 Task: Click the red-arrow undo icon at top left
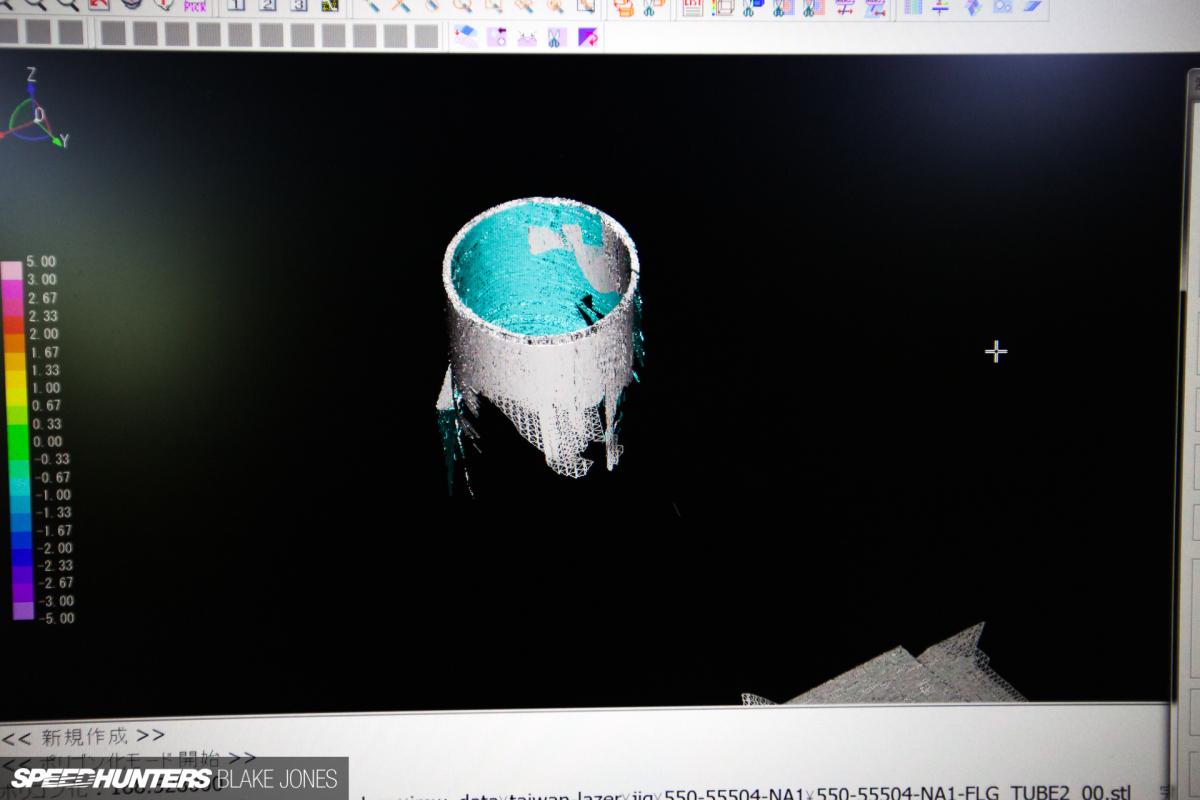pos(99,4)
